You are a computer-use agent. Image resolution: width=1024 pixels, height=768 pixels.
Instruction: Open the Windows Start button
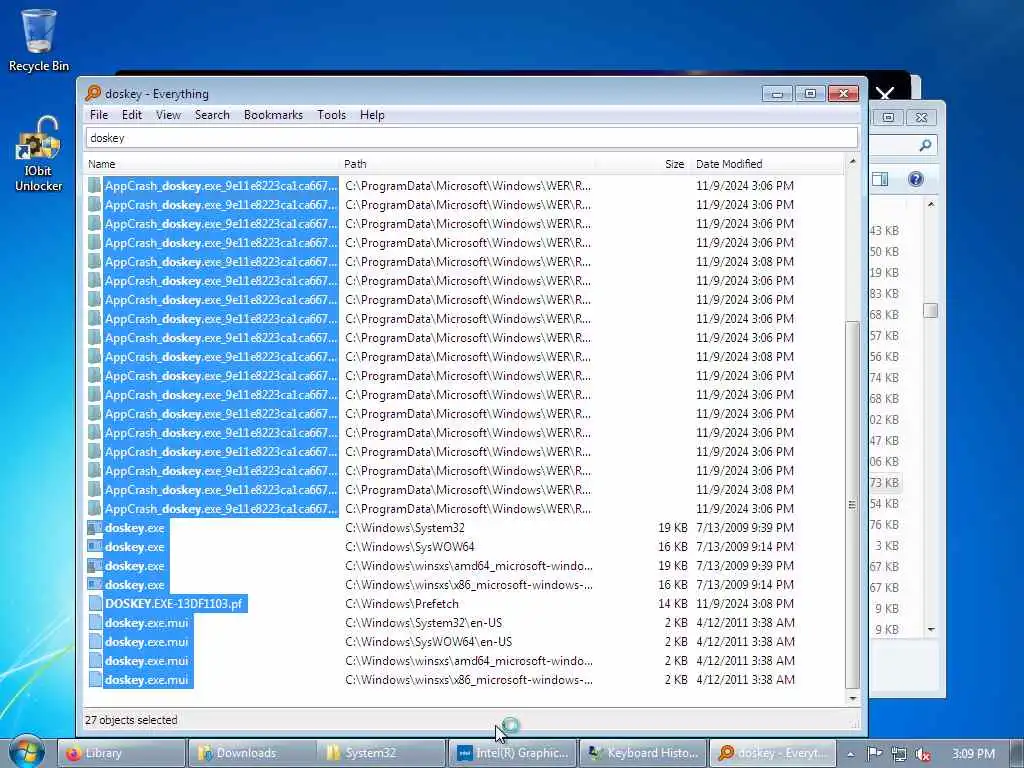pos(26,752)
